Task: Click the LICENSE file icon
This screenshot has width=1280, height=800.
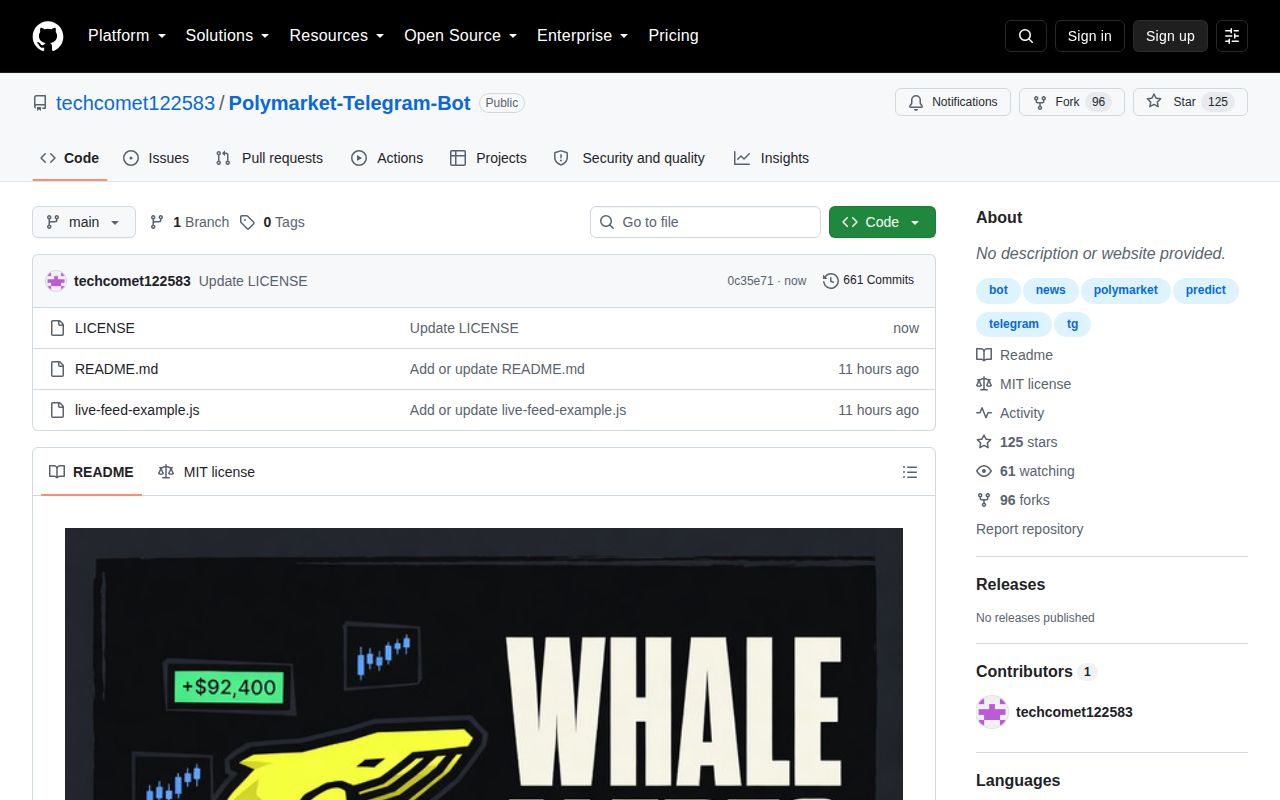Action: pyautogui.click(x=57, y=328)
